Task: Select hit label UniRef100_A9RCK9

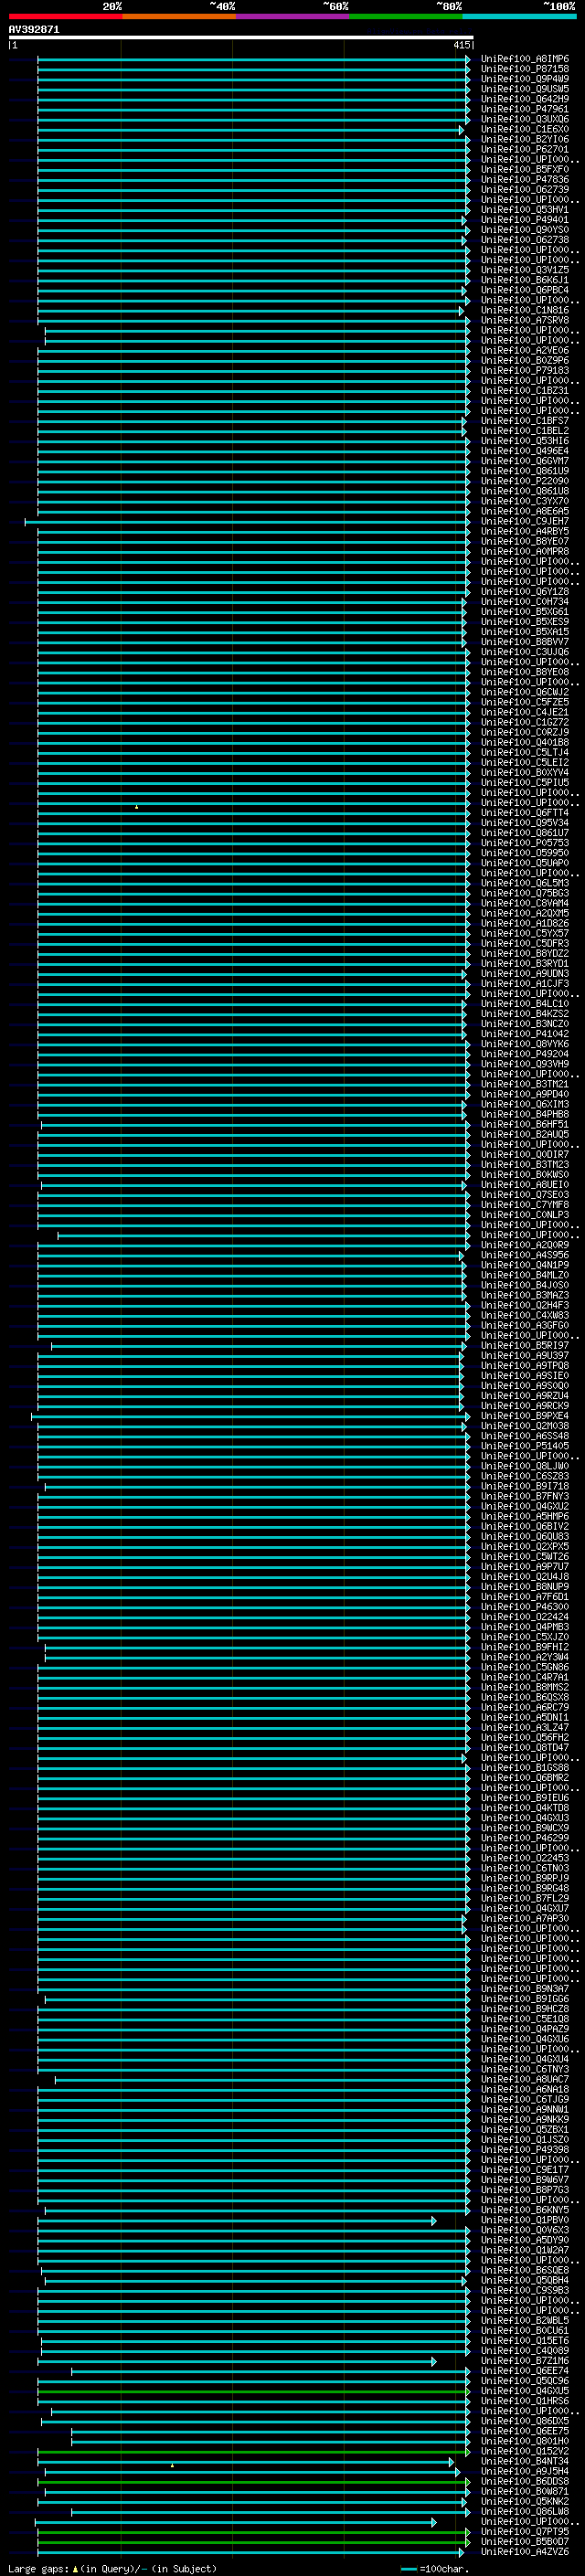Action: (525, 1405)
